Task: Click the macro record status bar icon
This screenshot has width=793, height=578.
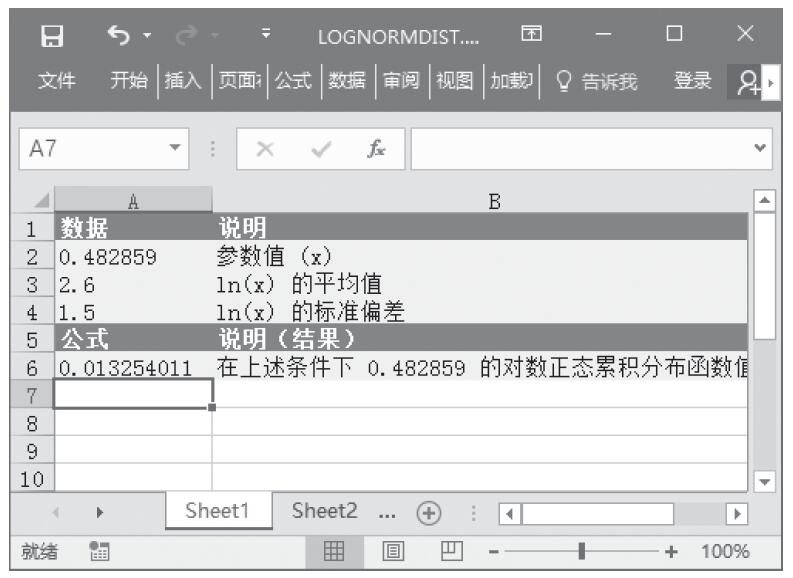Action: [99, 551]
